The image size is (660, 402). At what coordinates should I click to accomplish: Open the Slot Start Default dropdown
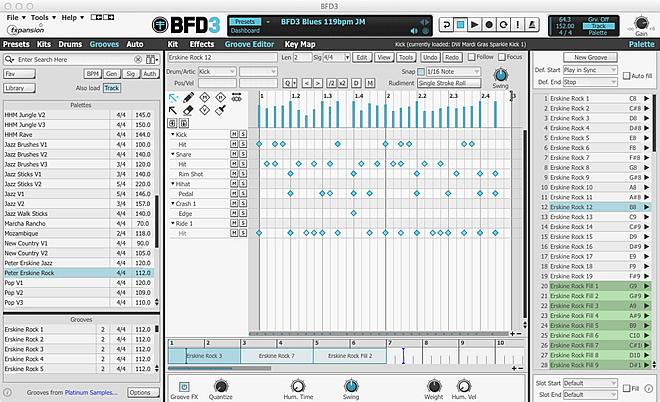tap(590, 383)
